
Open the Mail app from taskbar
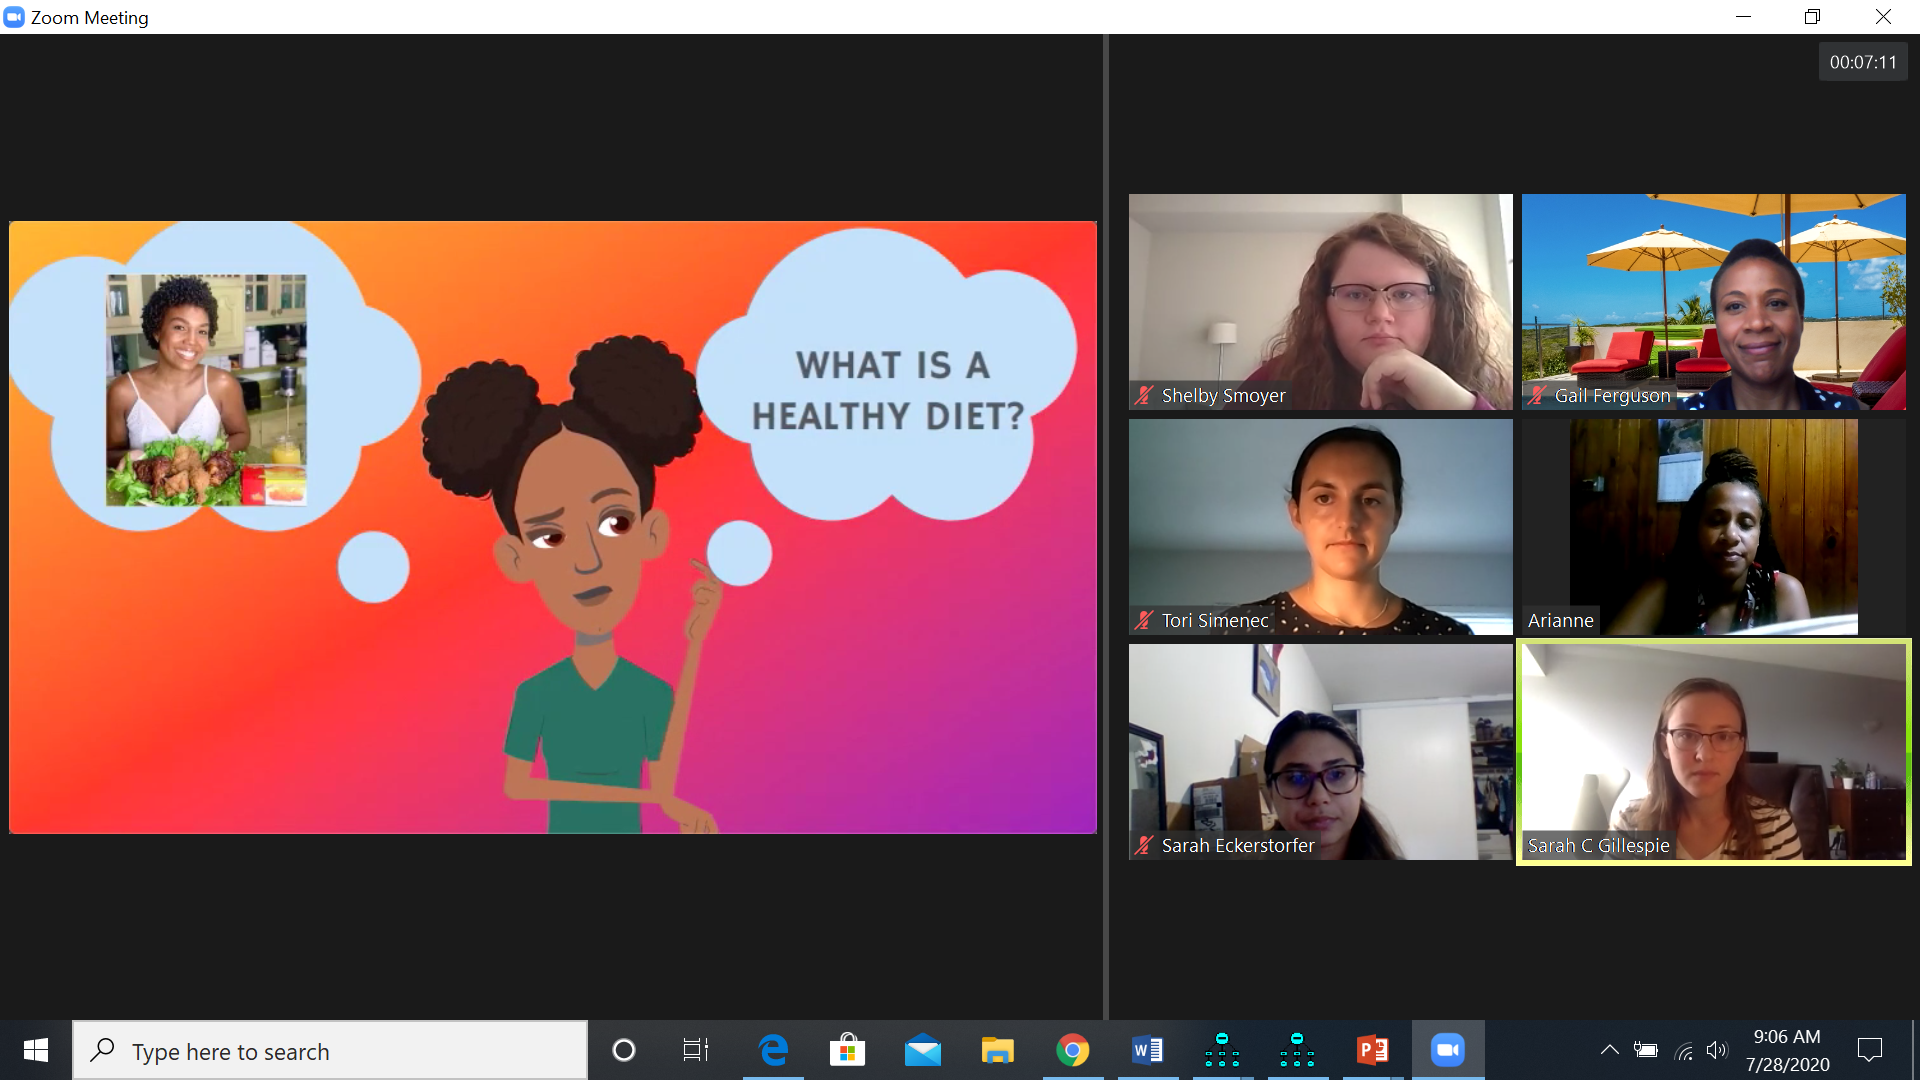(923, 1050)
